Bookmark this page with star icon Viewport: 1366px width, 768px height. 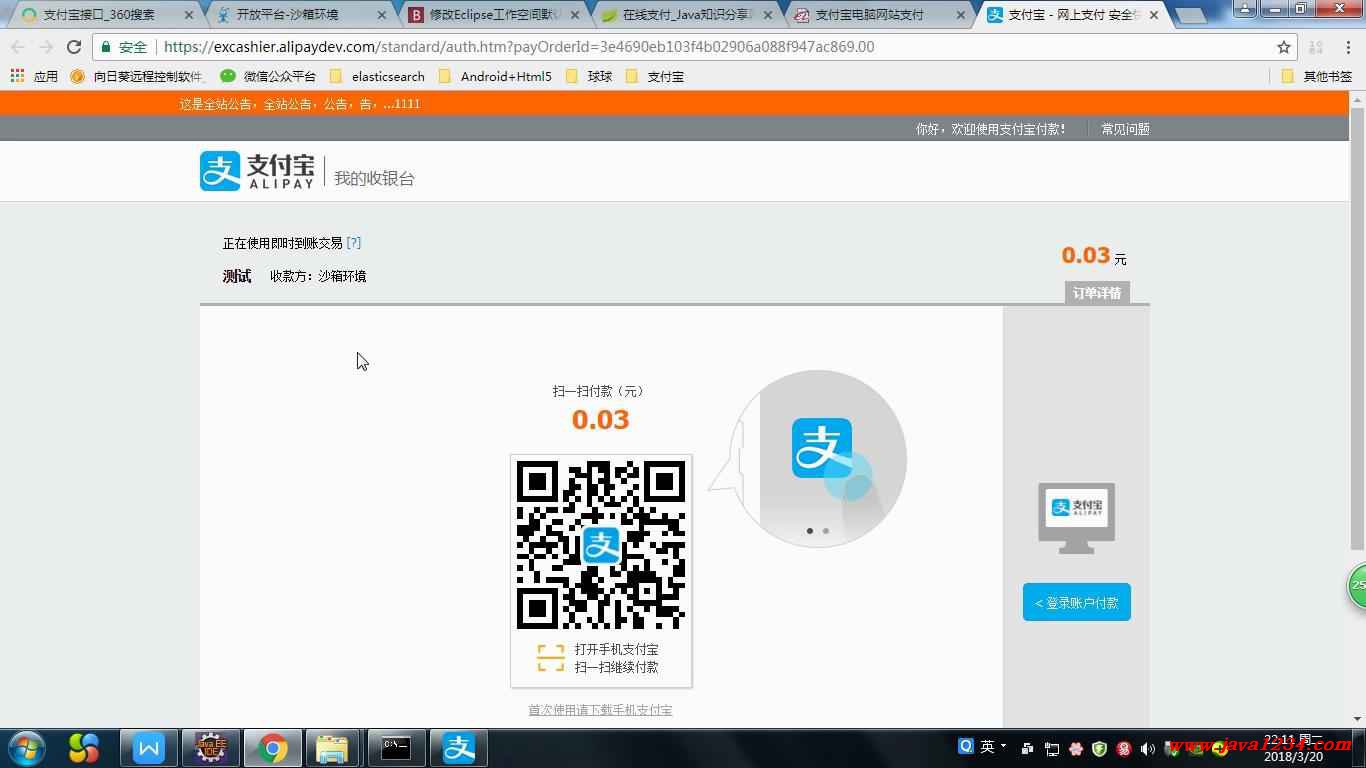pyautogui.click(x=1284, y=47)
